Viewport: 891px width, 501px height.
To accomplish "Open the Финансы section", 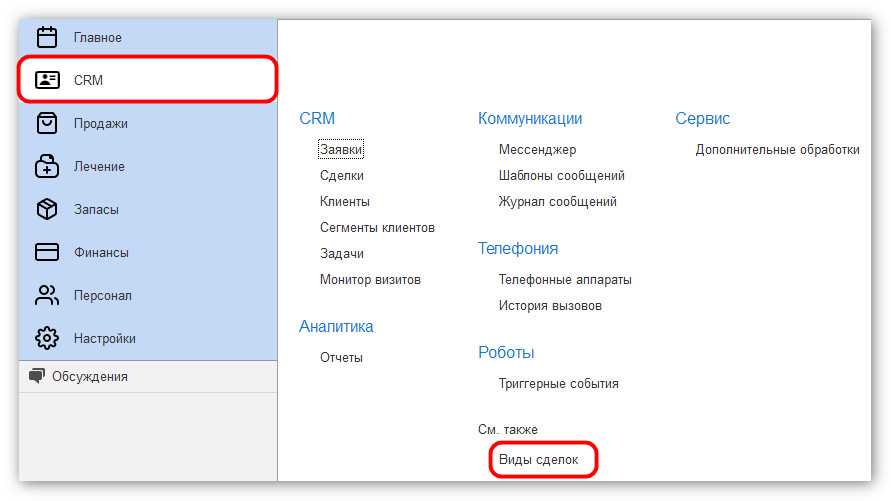I will click(101, 252).
